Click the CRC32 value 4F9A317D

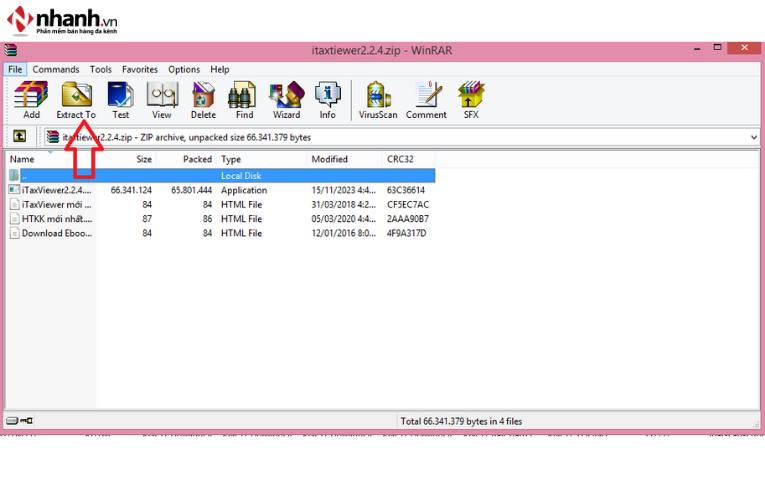[406, 233]
